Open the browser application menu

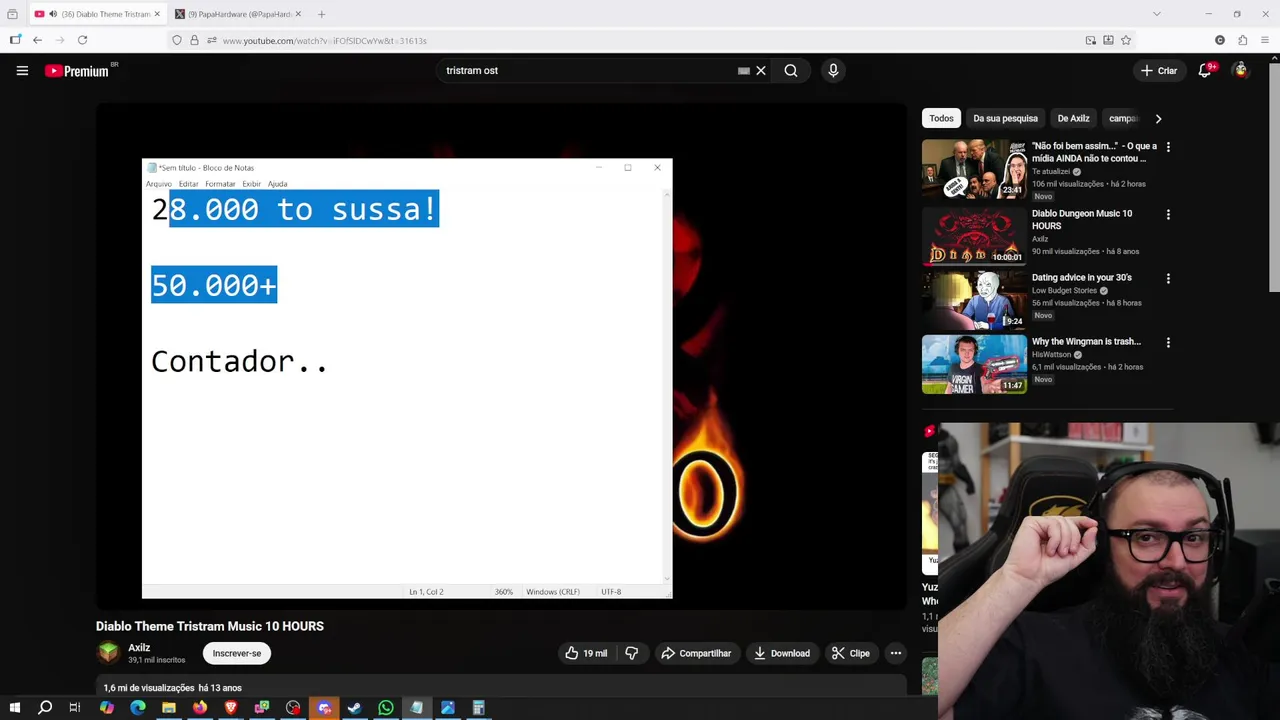click(1265, 40)
